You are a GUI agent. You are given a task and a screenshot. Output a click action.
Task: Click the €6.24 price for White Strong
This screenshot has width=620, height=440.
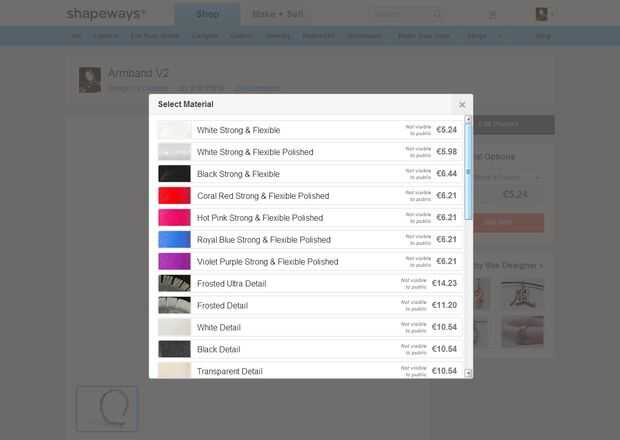click(x=446, y=130)
